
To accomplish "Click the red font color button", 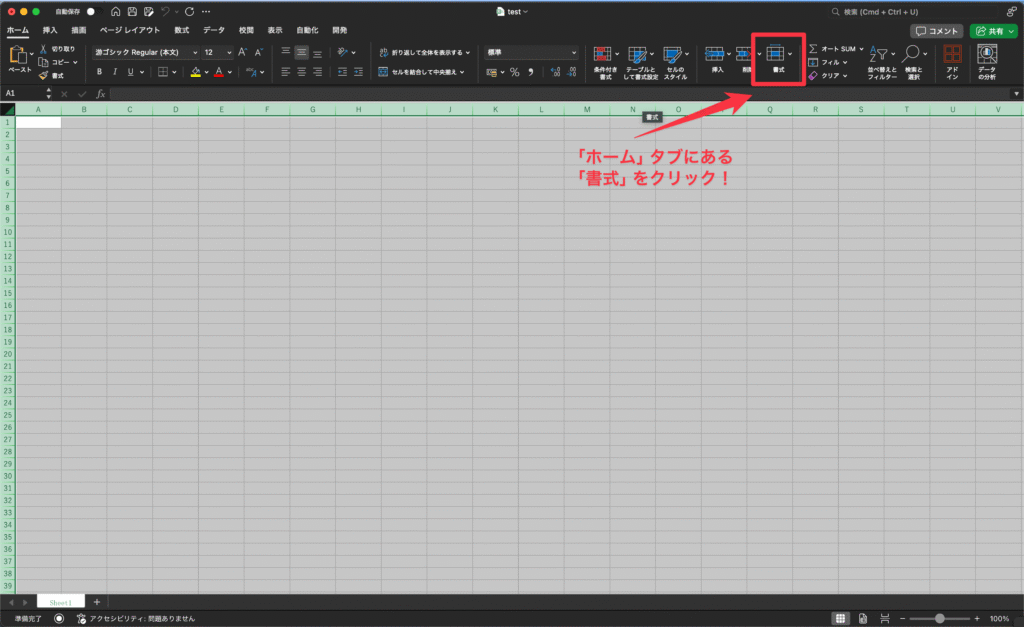I will [x=219, y=72].
